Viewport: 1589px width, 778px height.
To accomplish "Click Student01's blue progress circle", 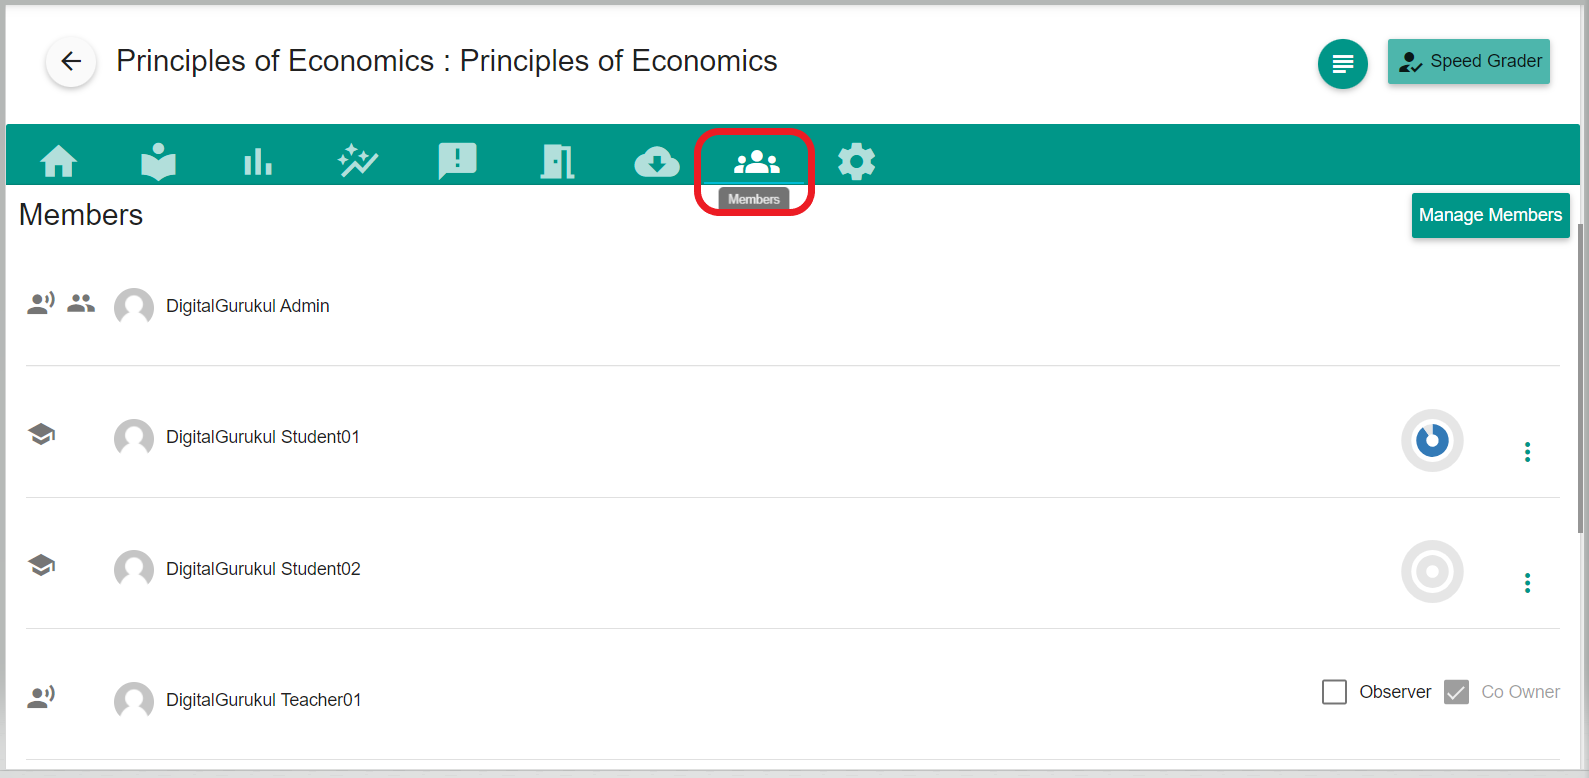I will pyautogui.click(x=1432, y=440).
